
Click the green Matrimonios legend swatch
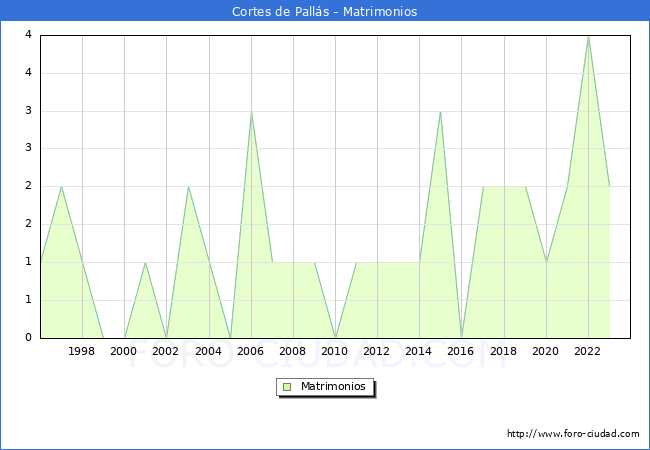(x=287, y=387)
